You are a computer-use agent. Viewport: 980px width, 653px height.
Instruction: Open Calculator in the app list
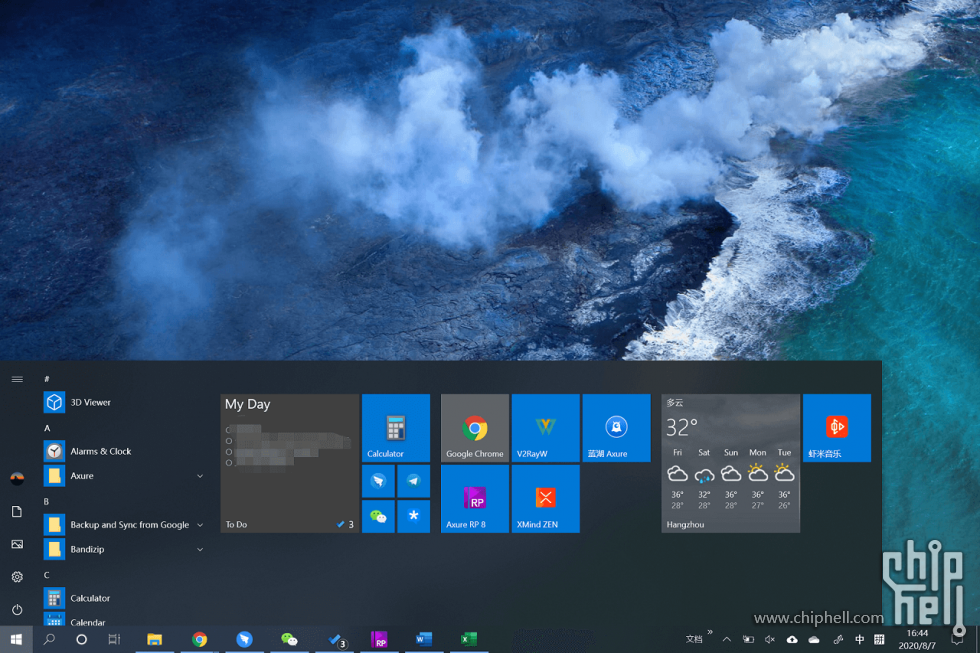point(124,598)
